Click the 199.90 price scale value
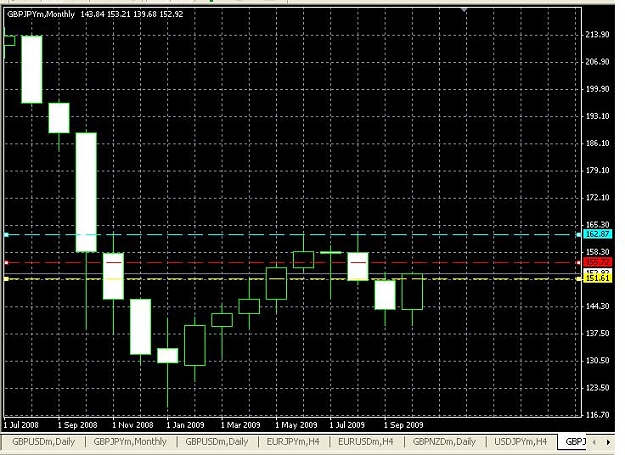The width and height of the screenshot is (625, 455). point(597,89)
